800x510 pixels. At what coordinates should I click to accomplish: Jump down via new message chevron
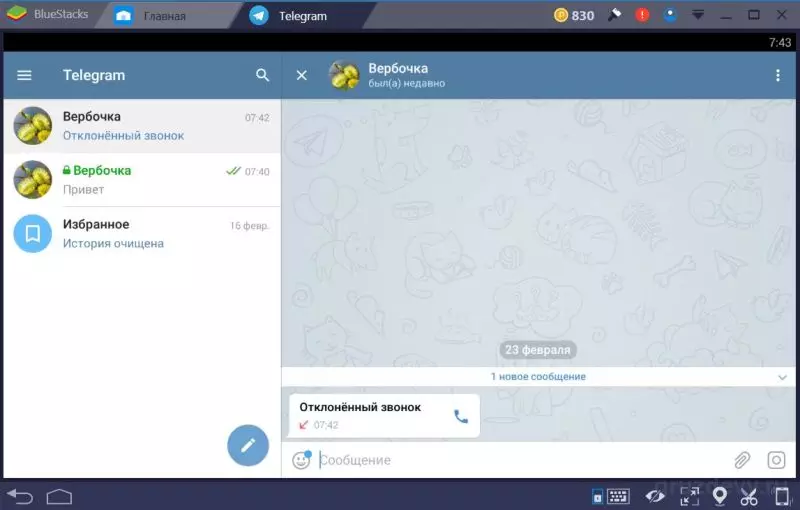pos(782,377)
